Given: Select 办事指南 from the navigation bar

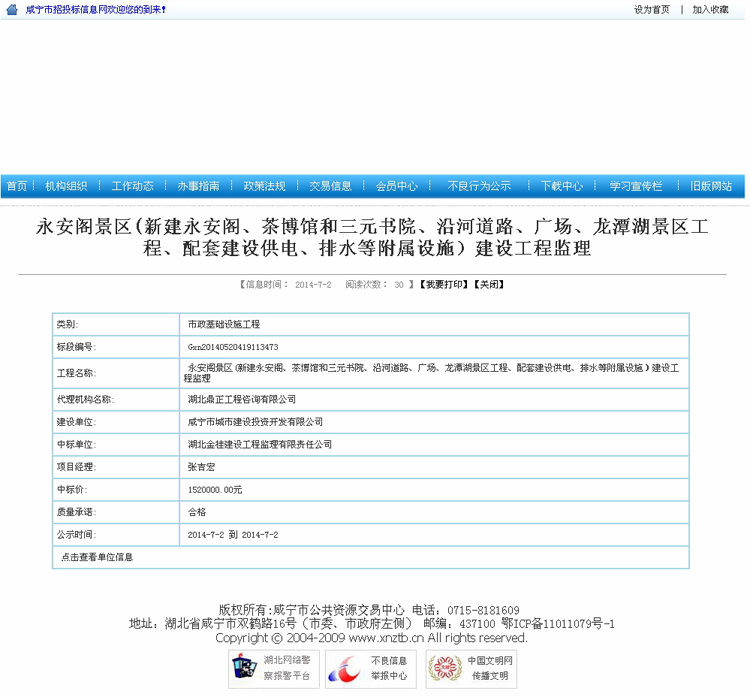Looking at the screenshot, I should pyautogui.click(x=198, y=186).
